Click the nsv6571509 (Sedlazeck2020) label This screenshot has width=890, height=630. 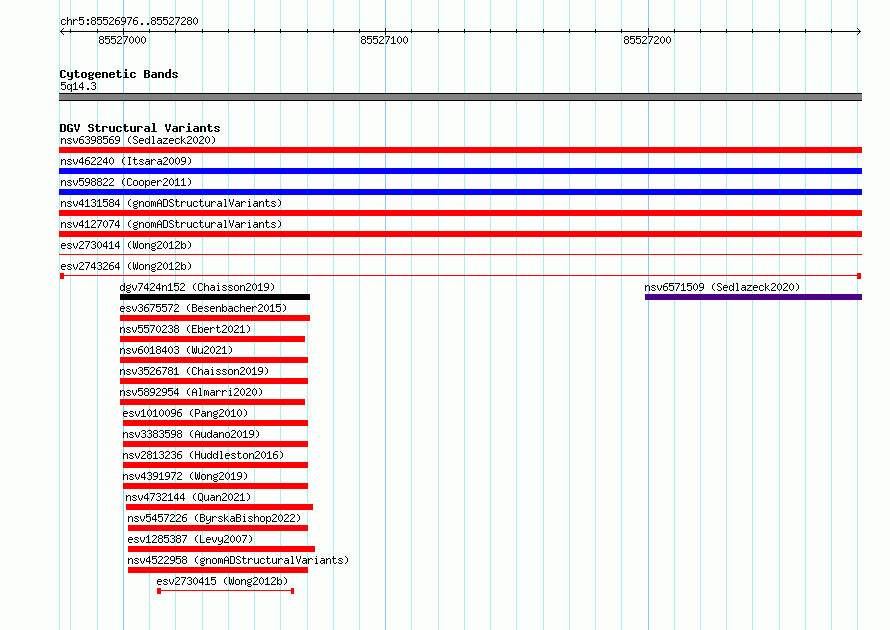[722, 287]
